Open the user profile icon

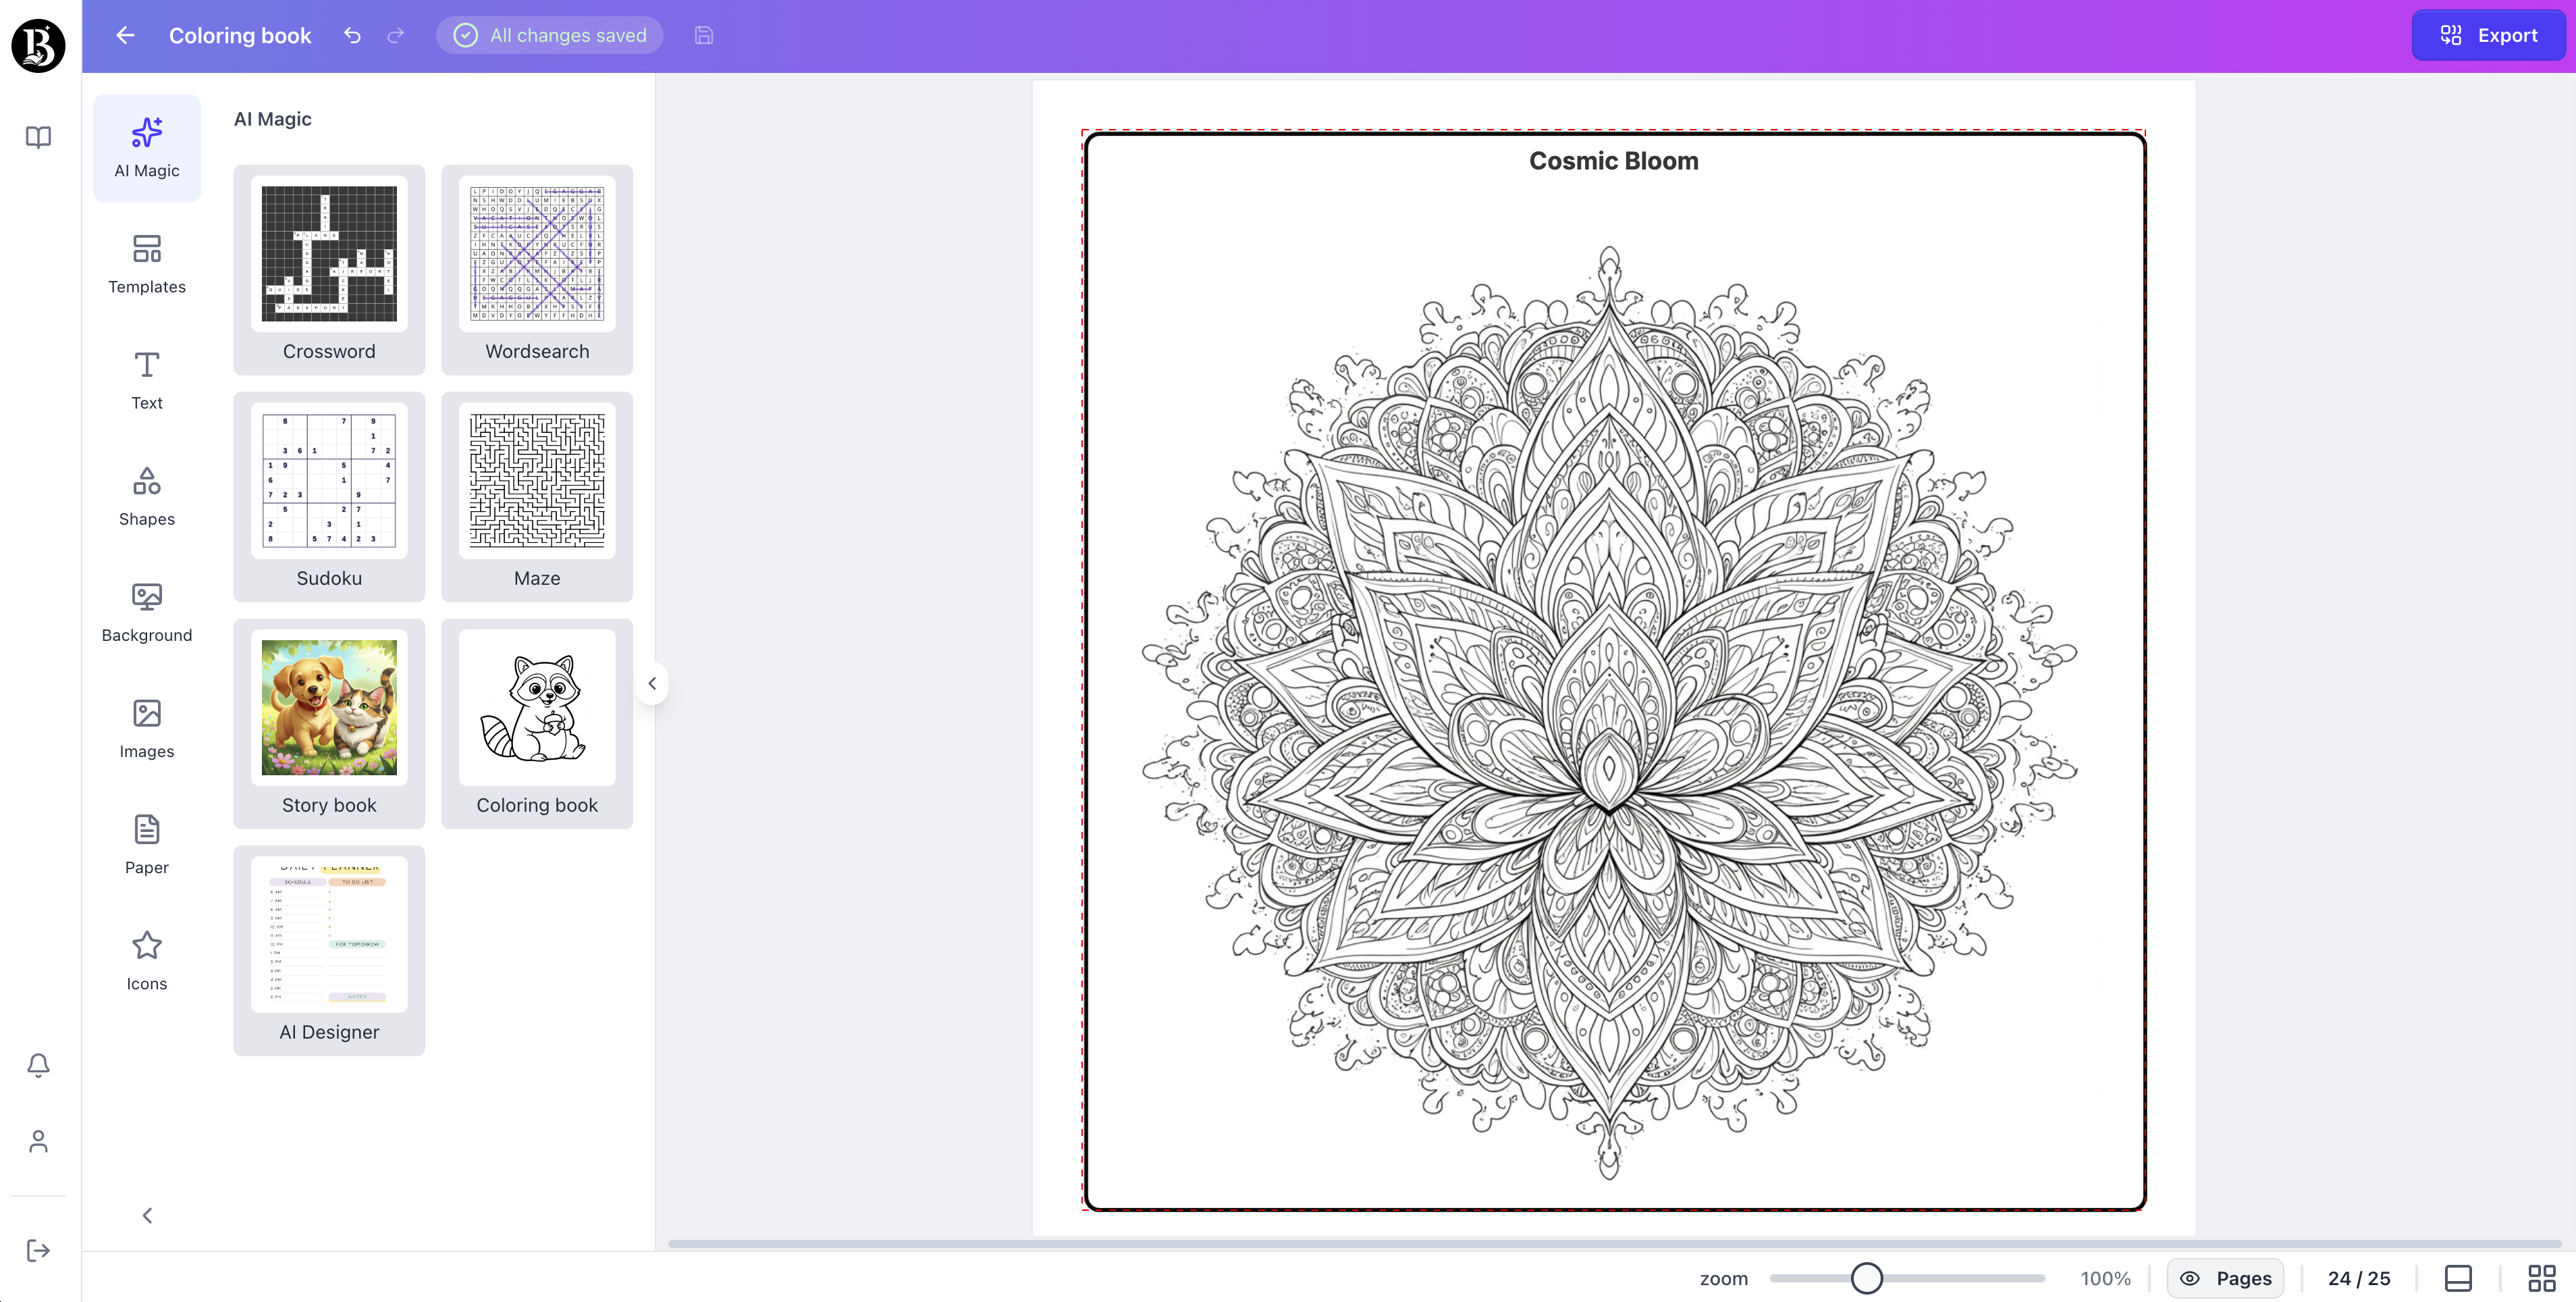pos(38,1141)
